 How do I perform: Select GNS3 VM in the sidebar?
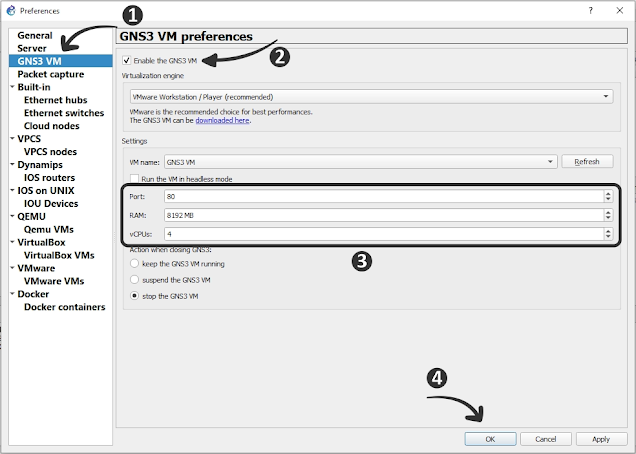(60, 61)
